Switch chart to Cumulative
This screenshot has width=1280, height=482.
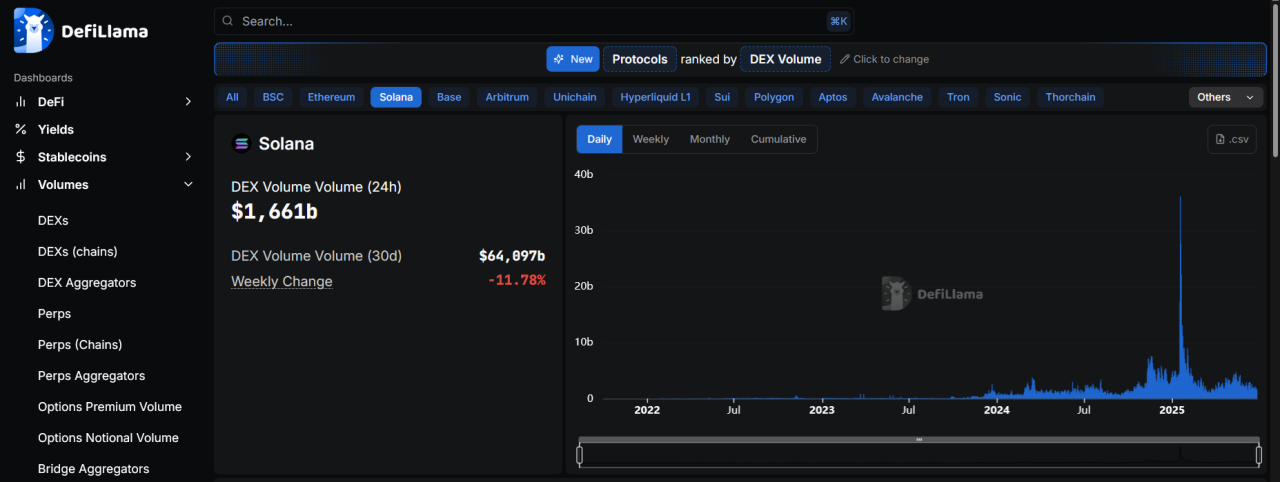pyautogui.click(x=778, y=139)
